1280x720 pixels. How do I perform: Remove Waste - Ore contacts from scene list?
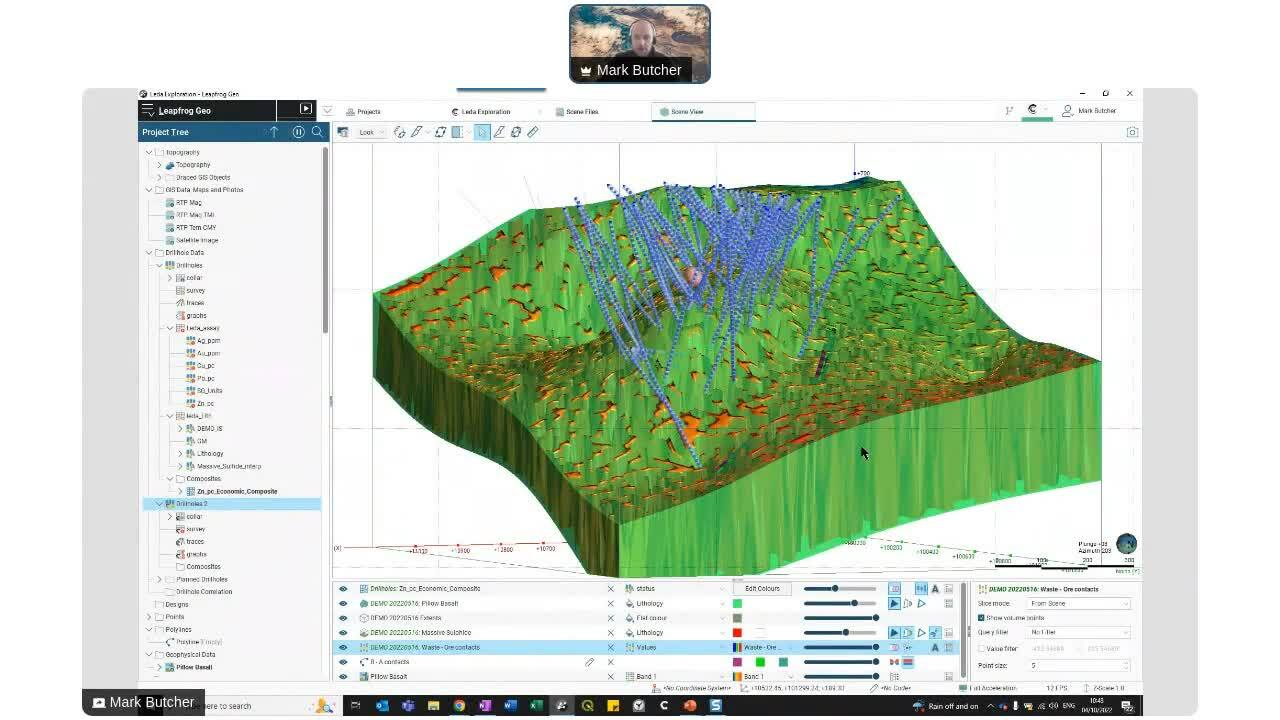tap(611, 648)
